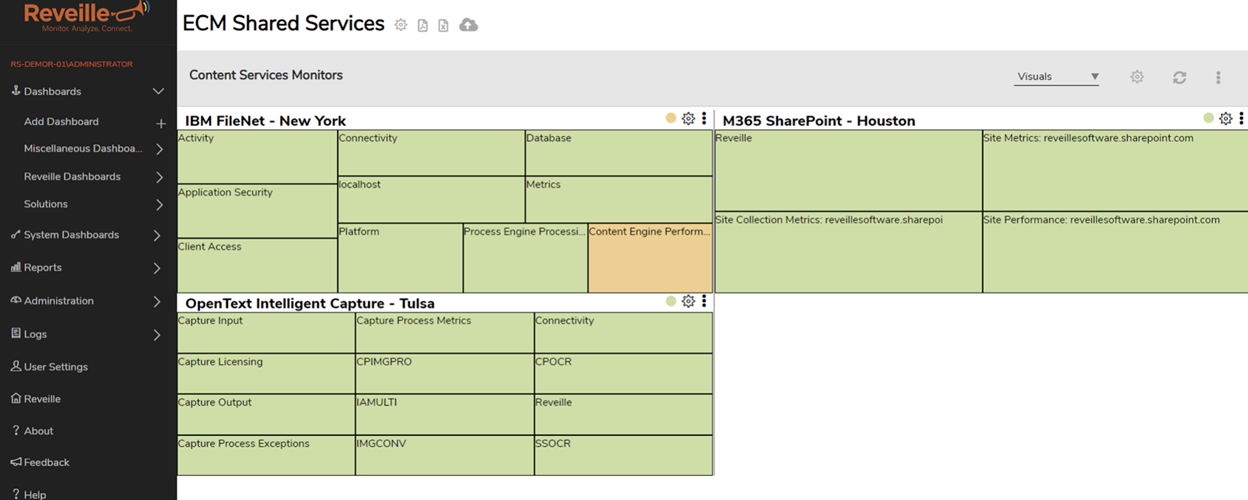Open Content Services Monitors more options menu
This screenshot has height=500, width=1248.
[1218, 77]
